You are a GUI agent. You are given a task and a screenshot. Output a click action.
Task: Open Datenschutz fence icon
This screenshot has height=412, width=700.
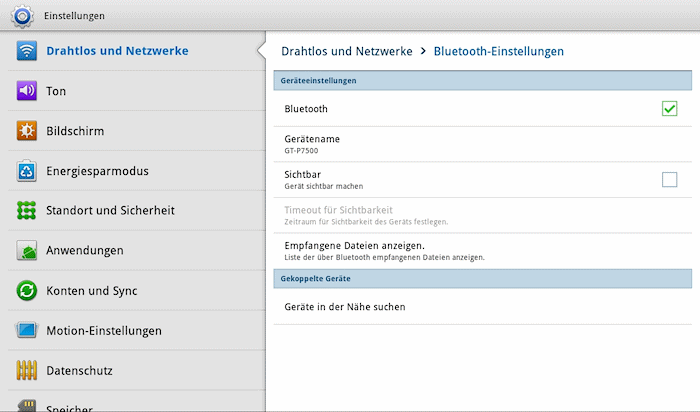(x=27, y=370)
